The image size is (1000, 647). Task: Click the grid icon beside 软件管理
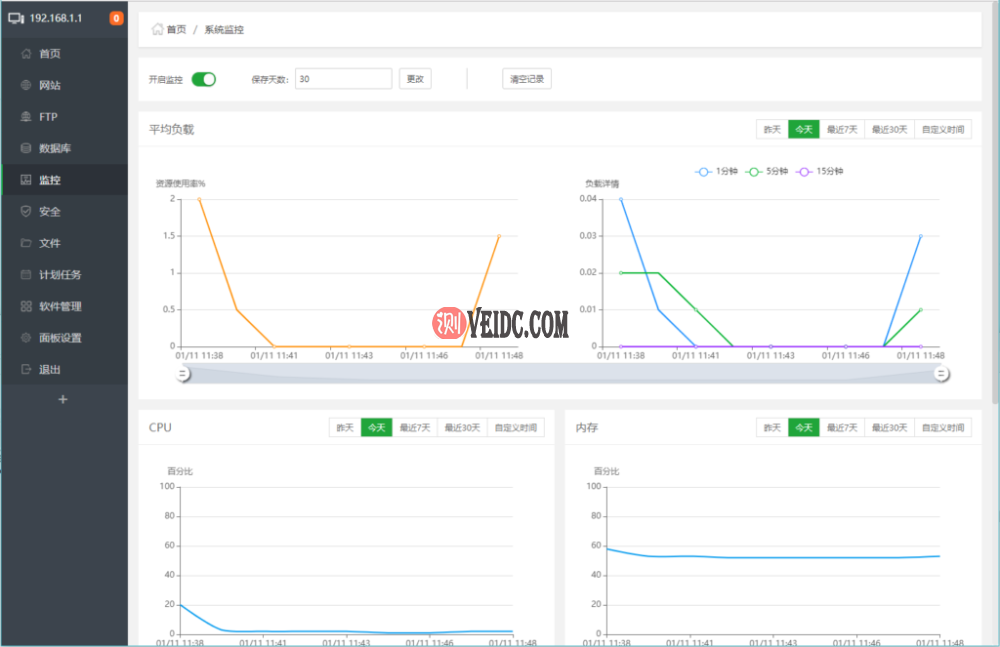pyautogui.click(x=26, y=306)
